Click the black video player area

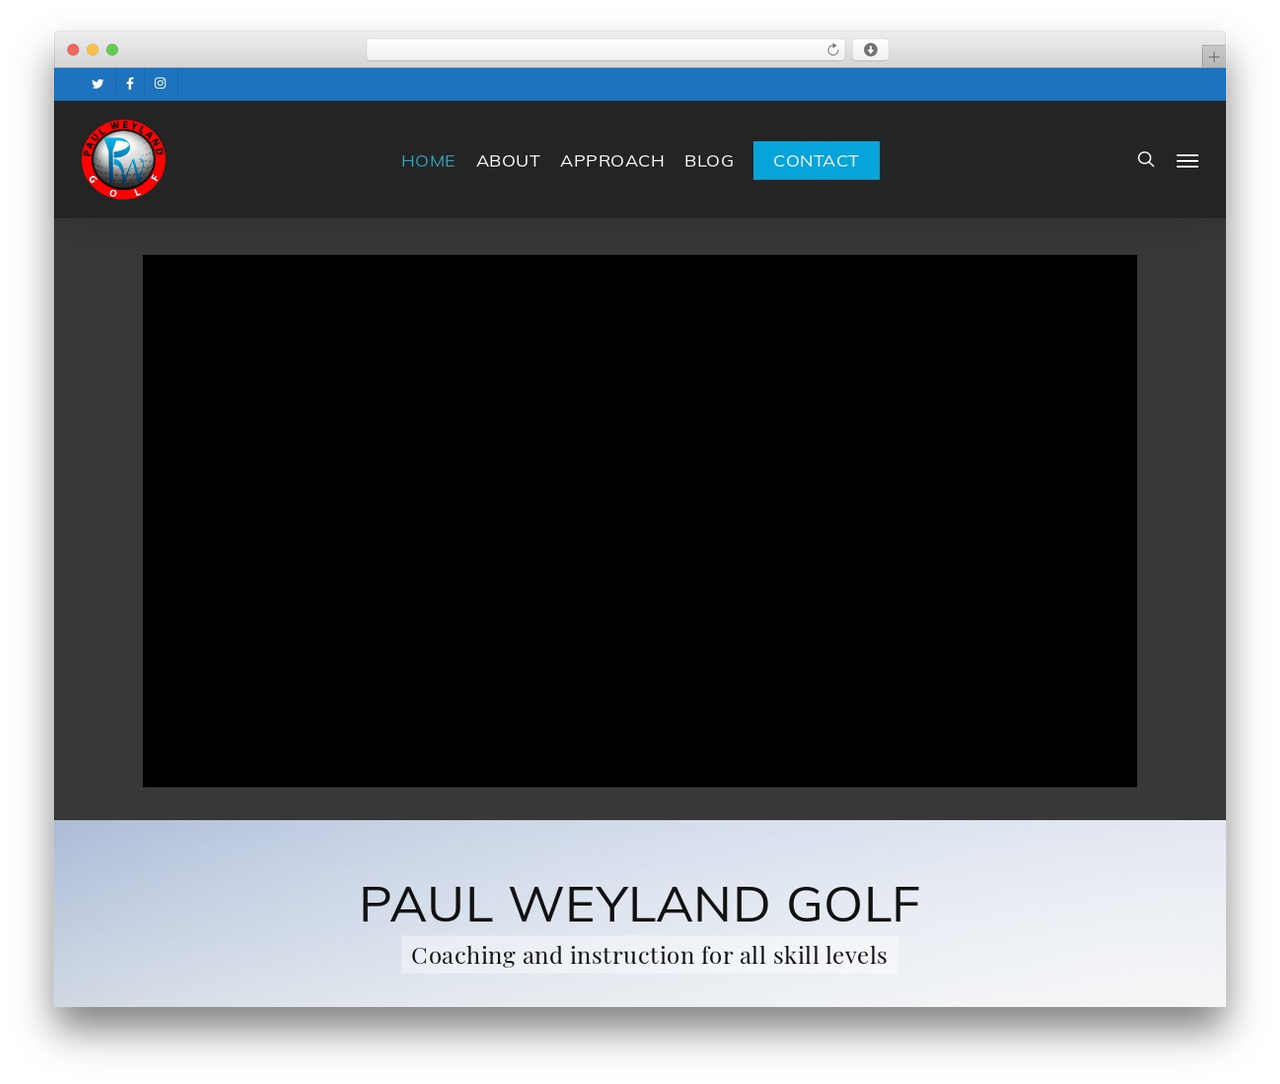[640, 521]
